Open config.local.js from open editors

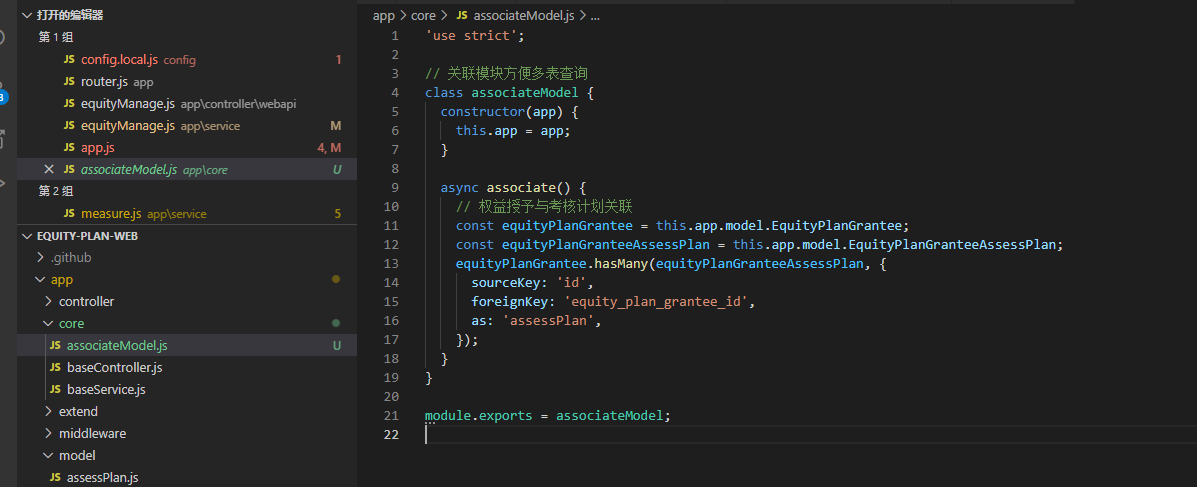point(119,60)
